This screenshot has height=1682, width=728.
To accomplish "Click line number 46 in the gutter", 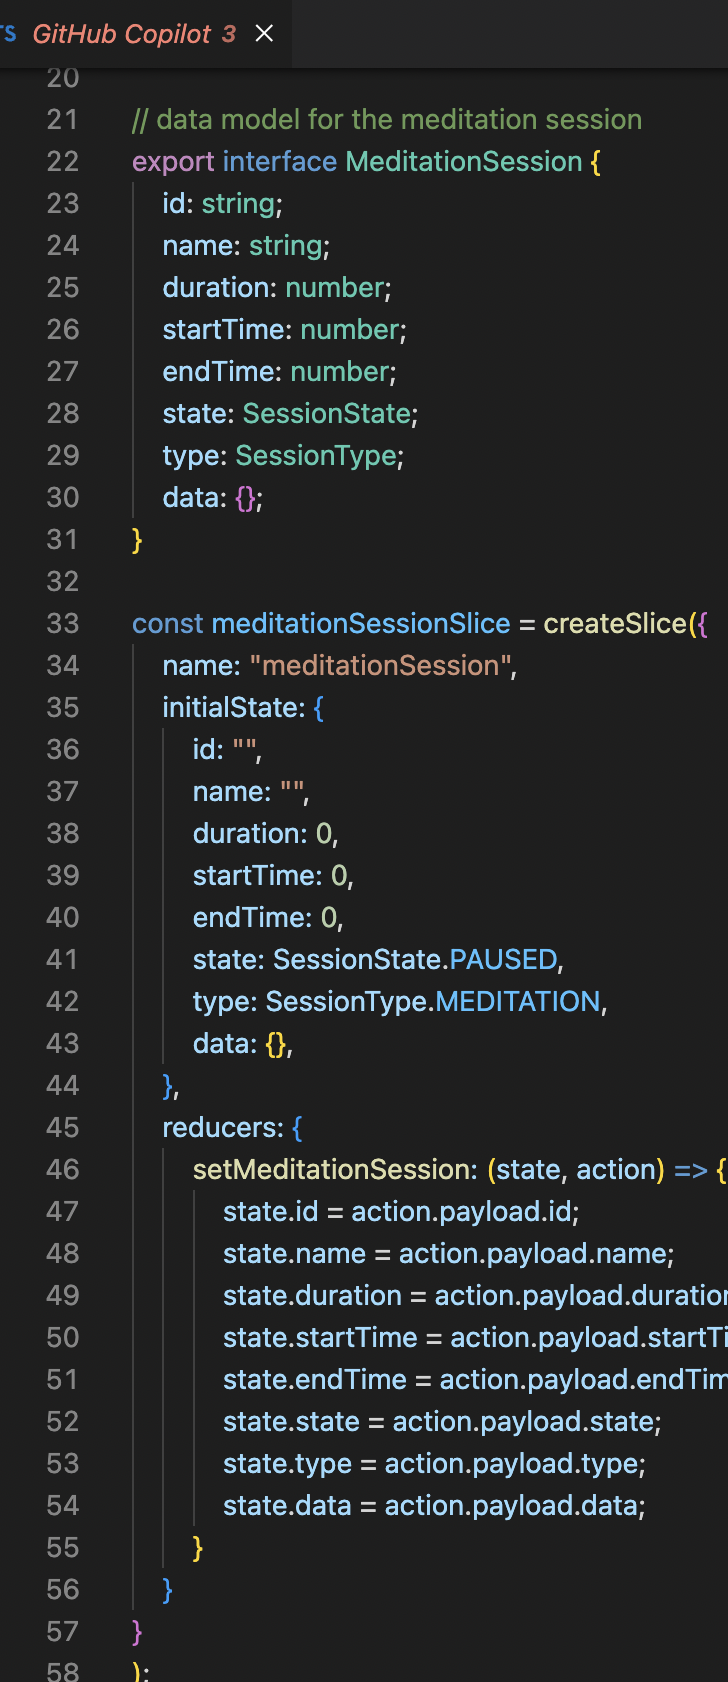I will 62,1169.
